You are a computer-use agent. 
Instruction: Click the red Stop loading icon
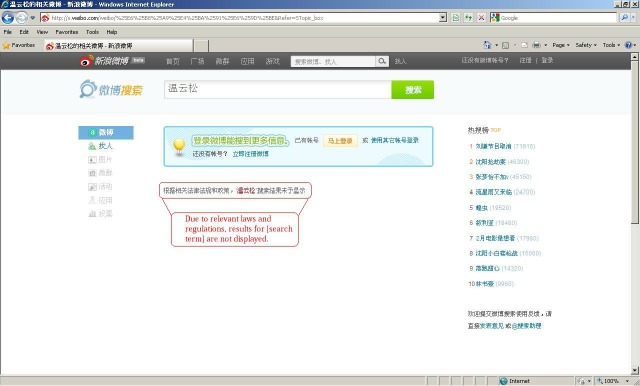pos(482,18)
